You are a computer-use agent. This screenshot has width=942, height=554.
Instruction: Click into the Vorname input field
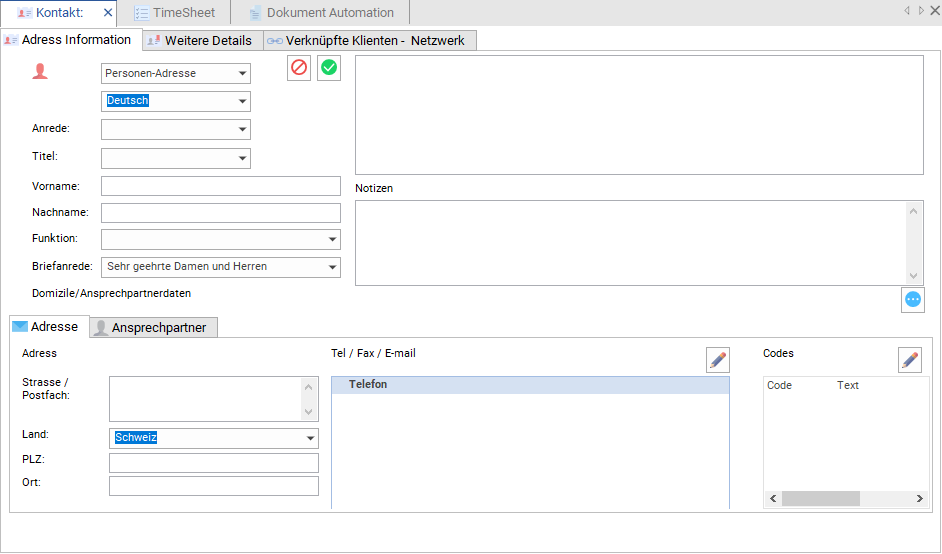[220, 186]
